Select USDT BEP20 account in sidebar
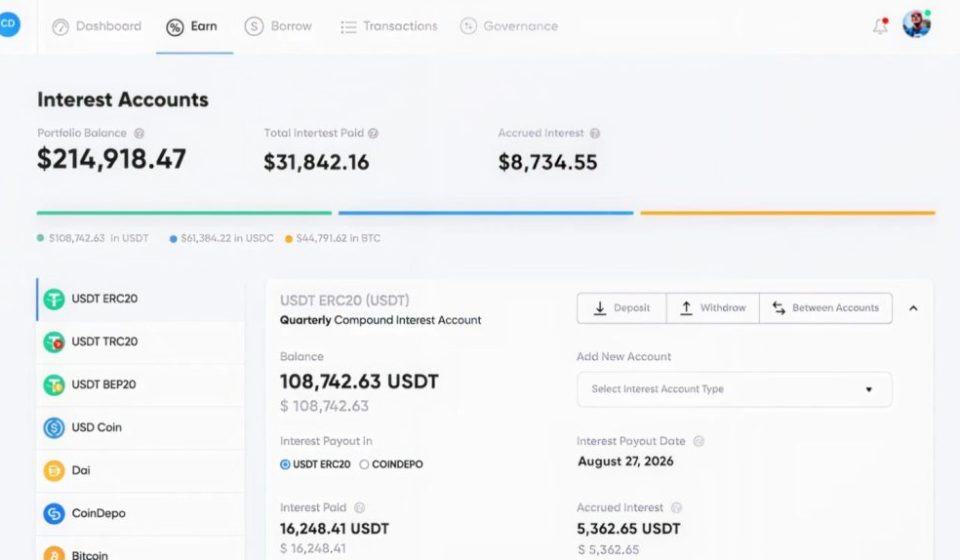The height and width of the screenshot is (560, 960). point(140,385)
